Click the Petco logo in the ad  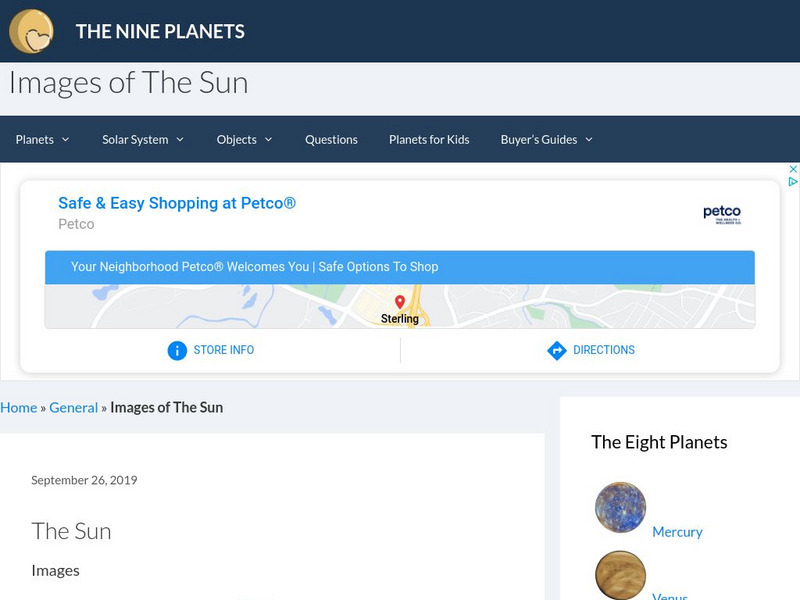[721, 214]
